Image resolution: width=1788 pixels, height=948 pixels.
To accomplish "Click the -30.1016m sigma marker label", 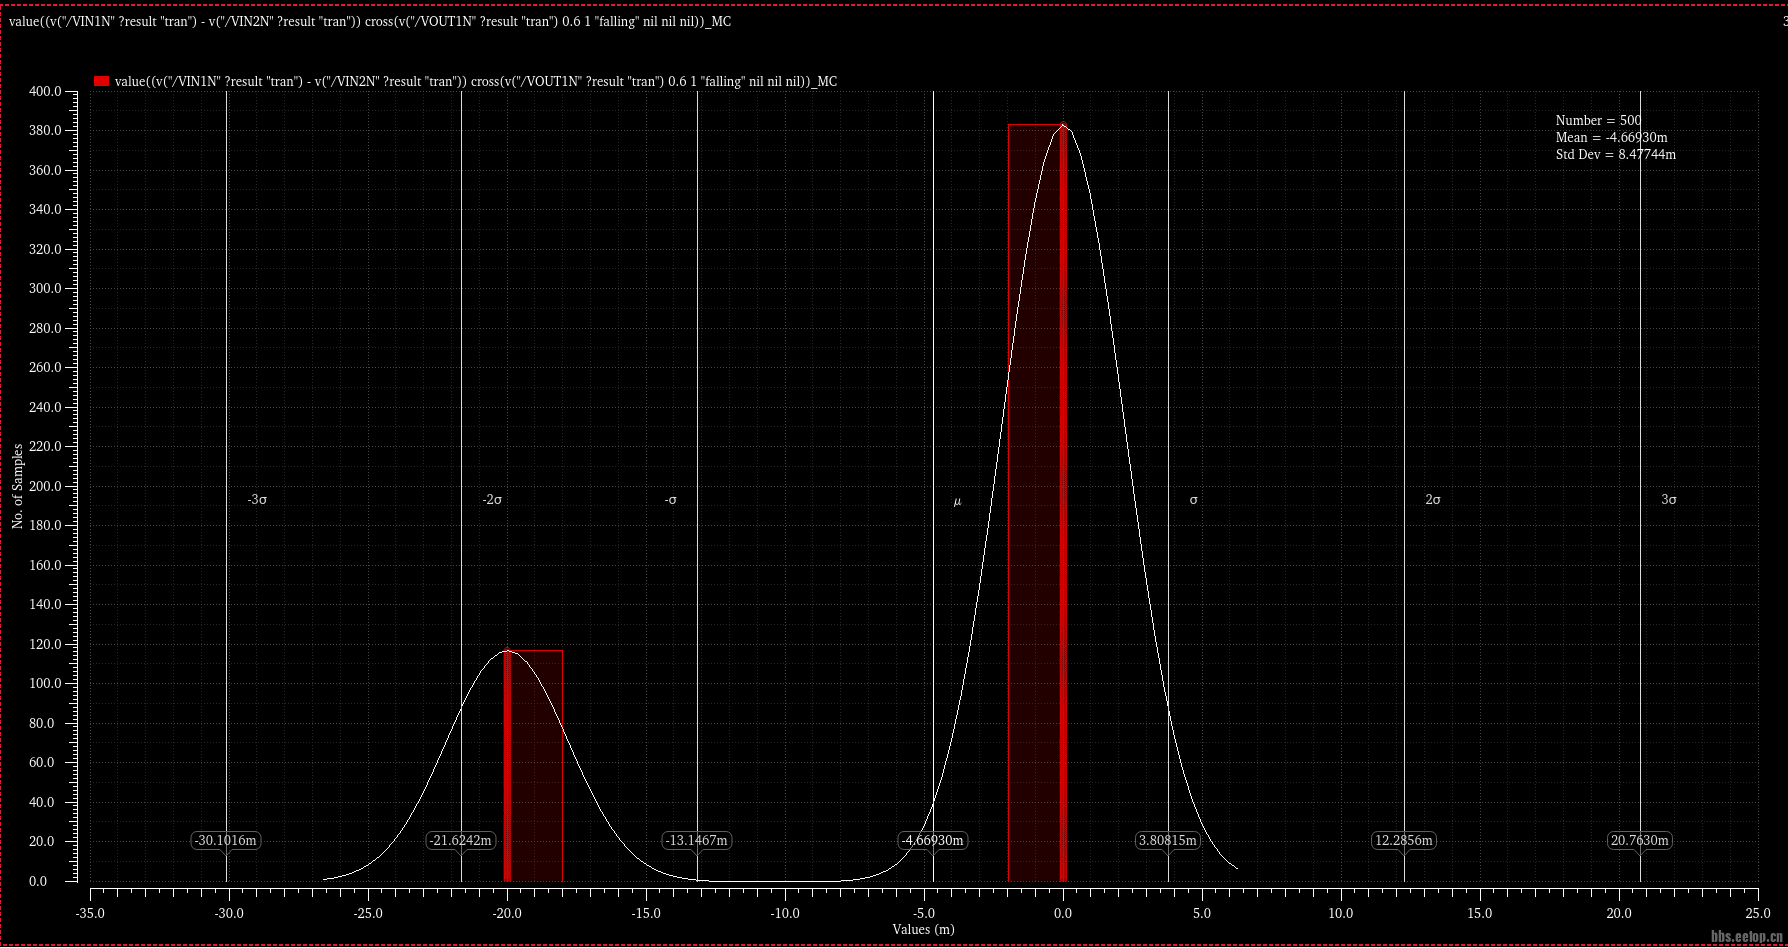I will point(226,840).
